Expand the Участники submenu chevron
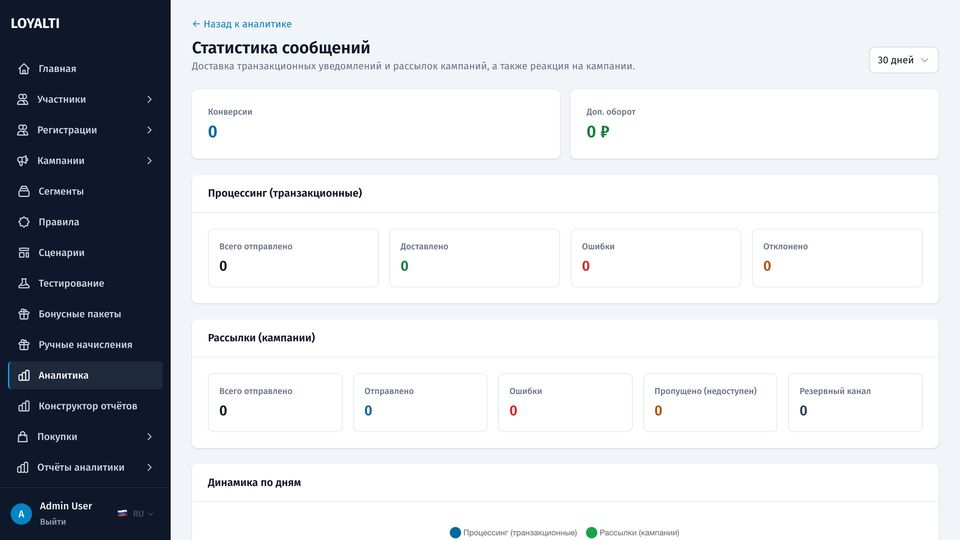The height and width of the screenshot is (540, 960). [x=149, y=99]
